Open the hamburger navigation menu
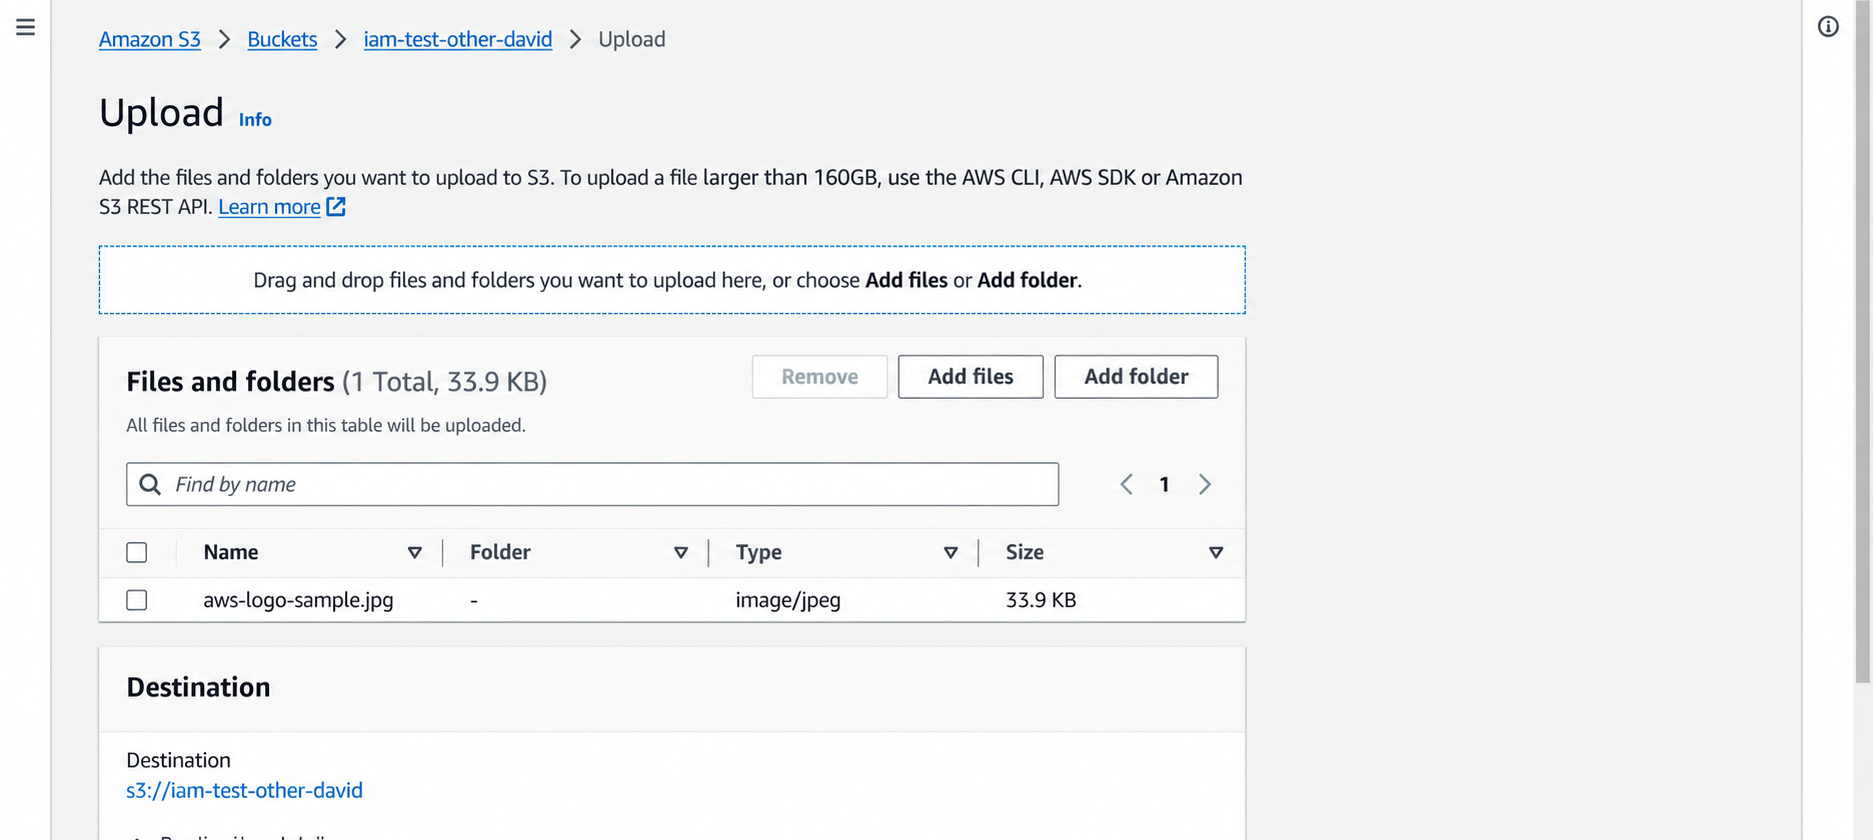 26,27
